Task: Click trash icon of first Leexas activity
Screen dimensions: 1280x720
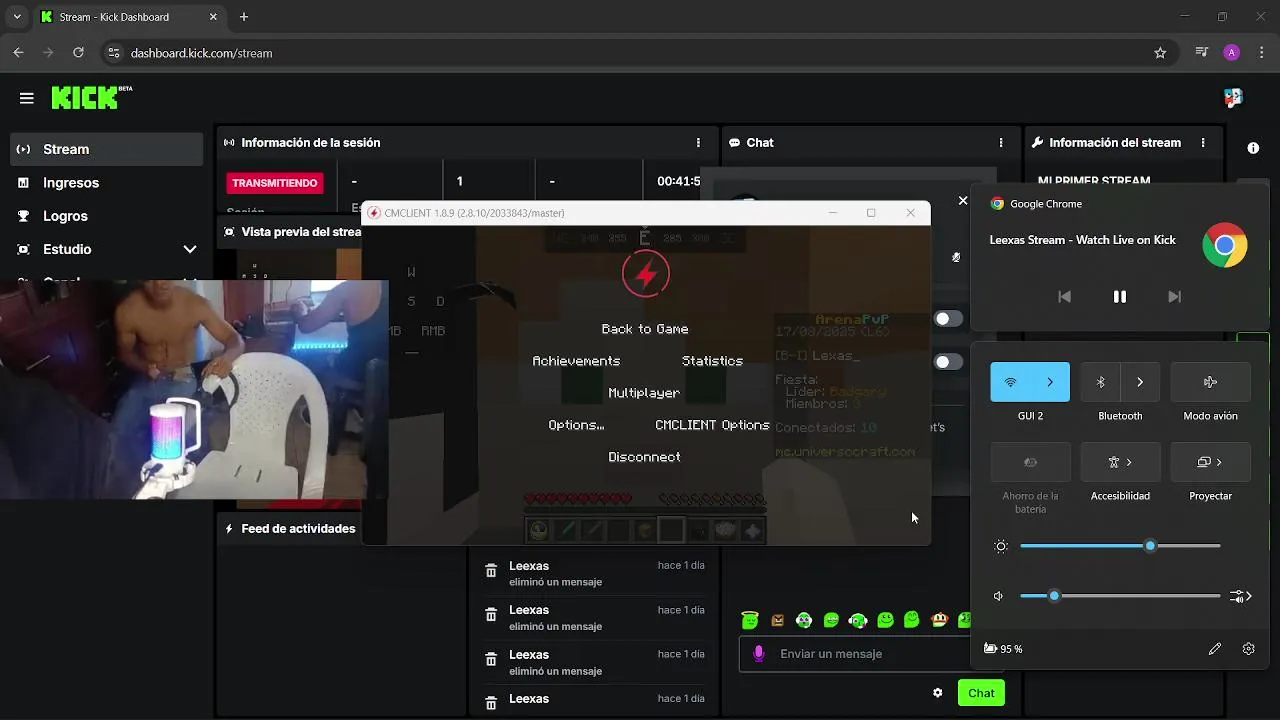Action: [491, 571]
